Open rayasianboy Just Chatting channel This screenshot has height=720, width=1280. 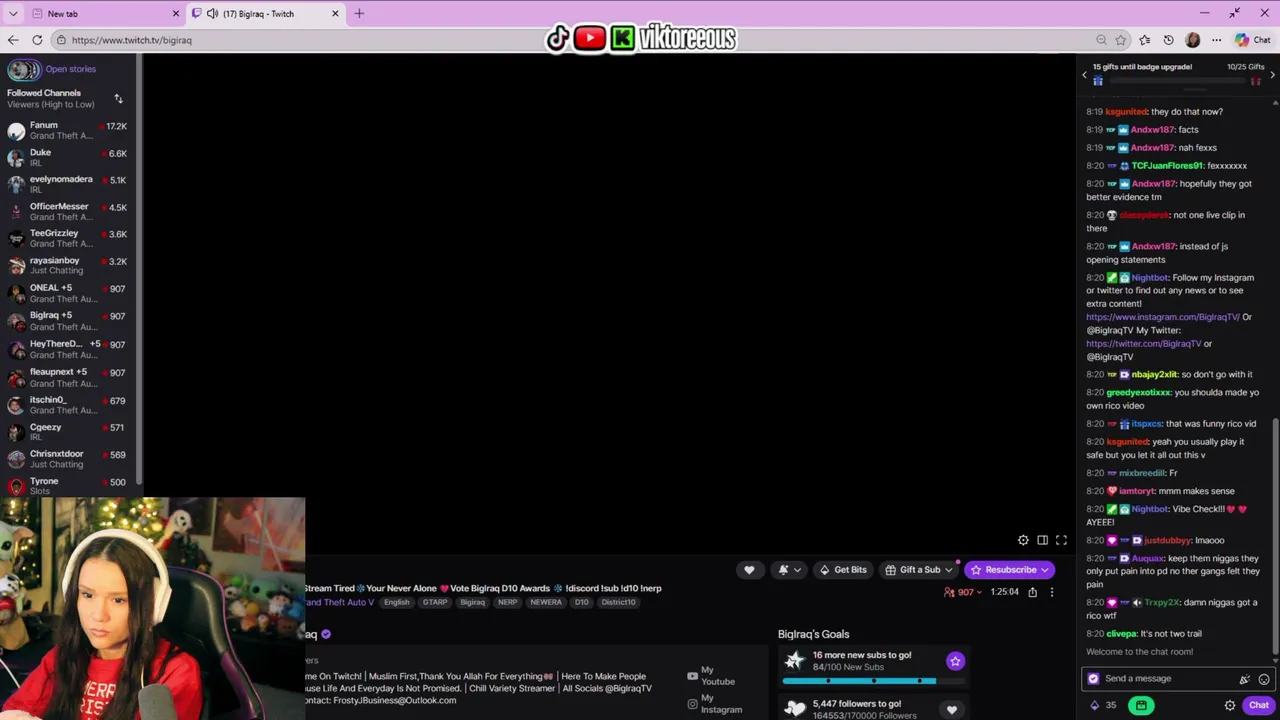pos(68,265)
